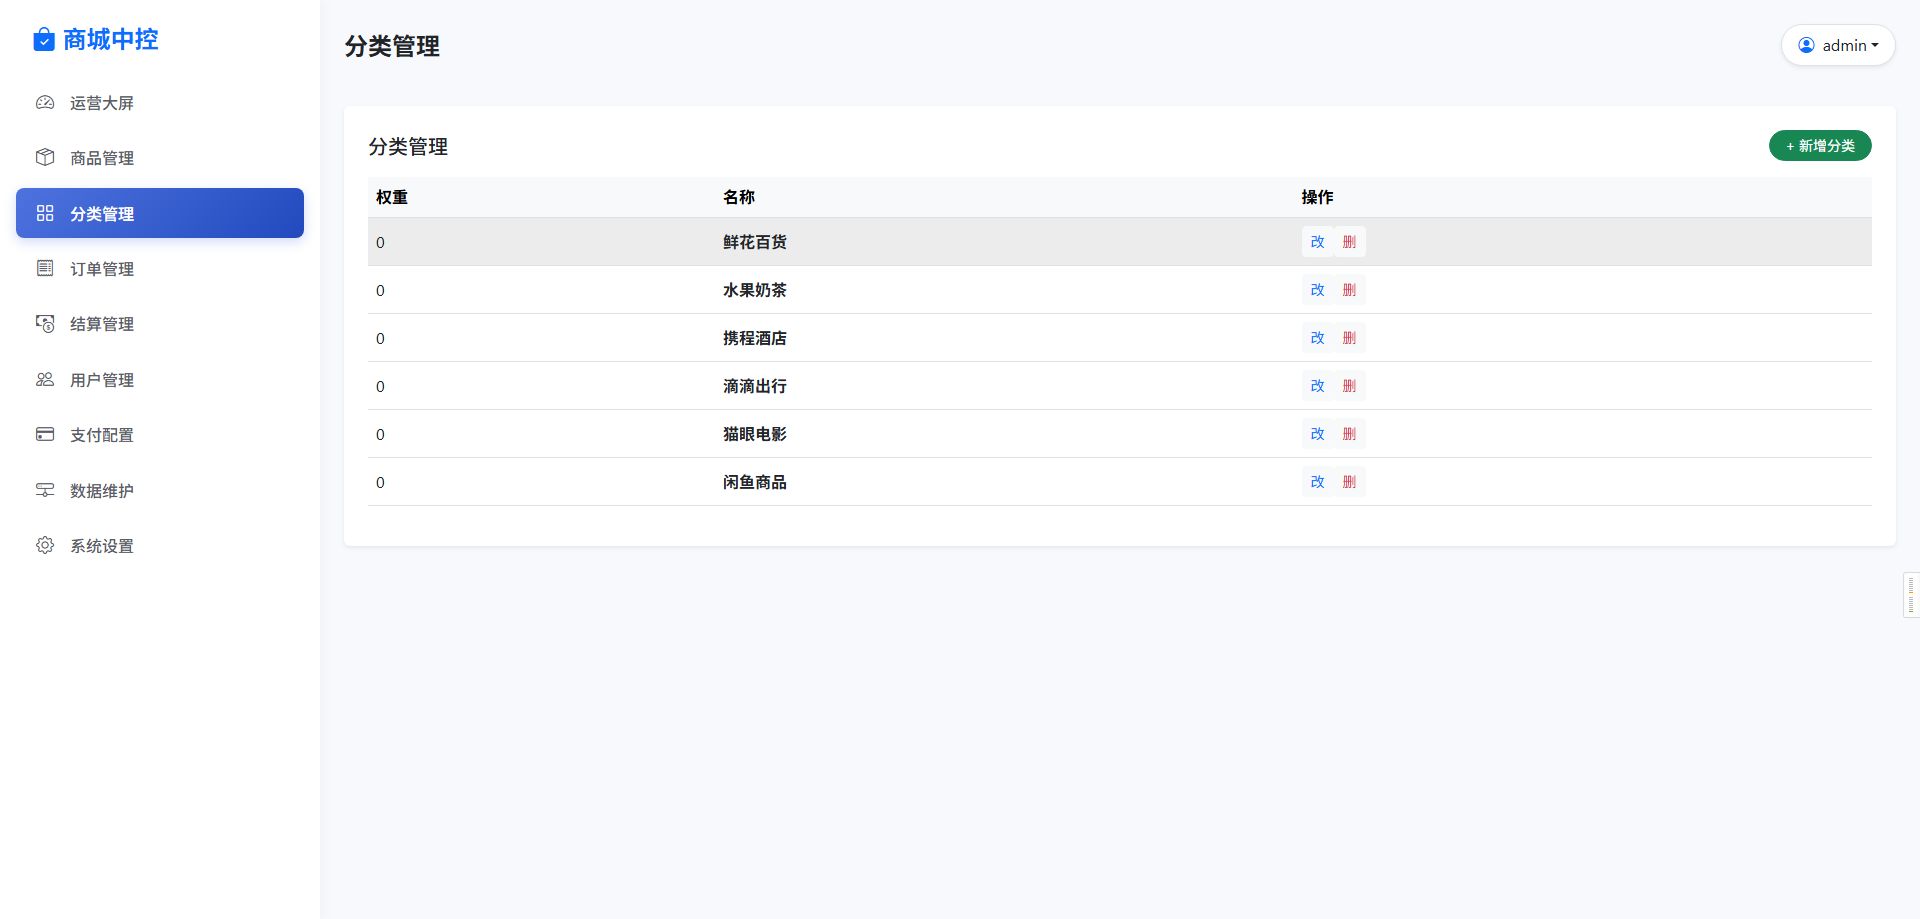Click weight value in 鲜花百货 row
The width and height of the screenshot is (1920, 919).
click(x=380, y=242)
